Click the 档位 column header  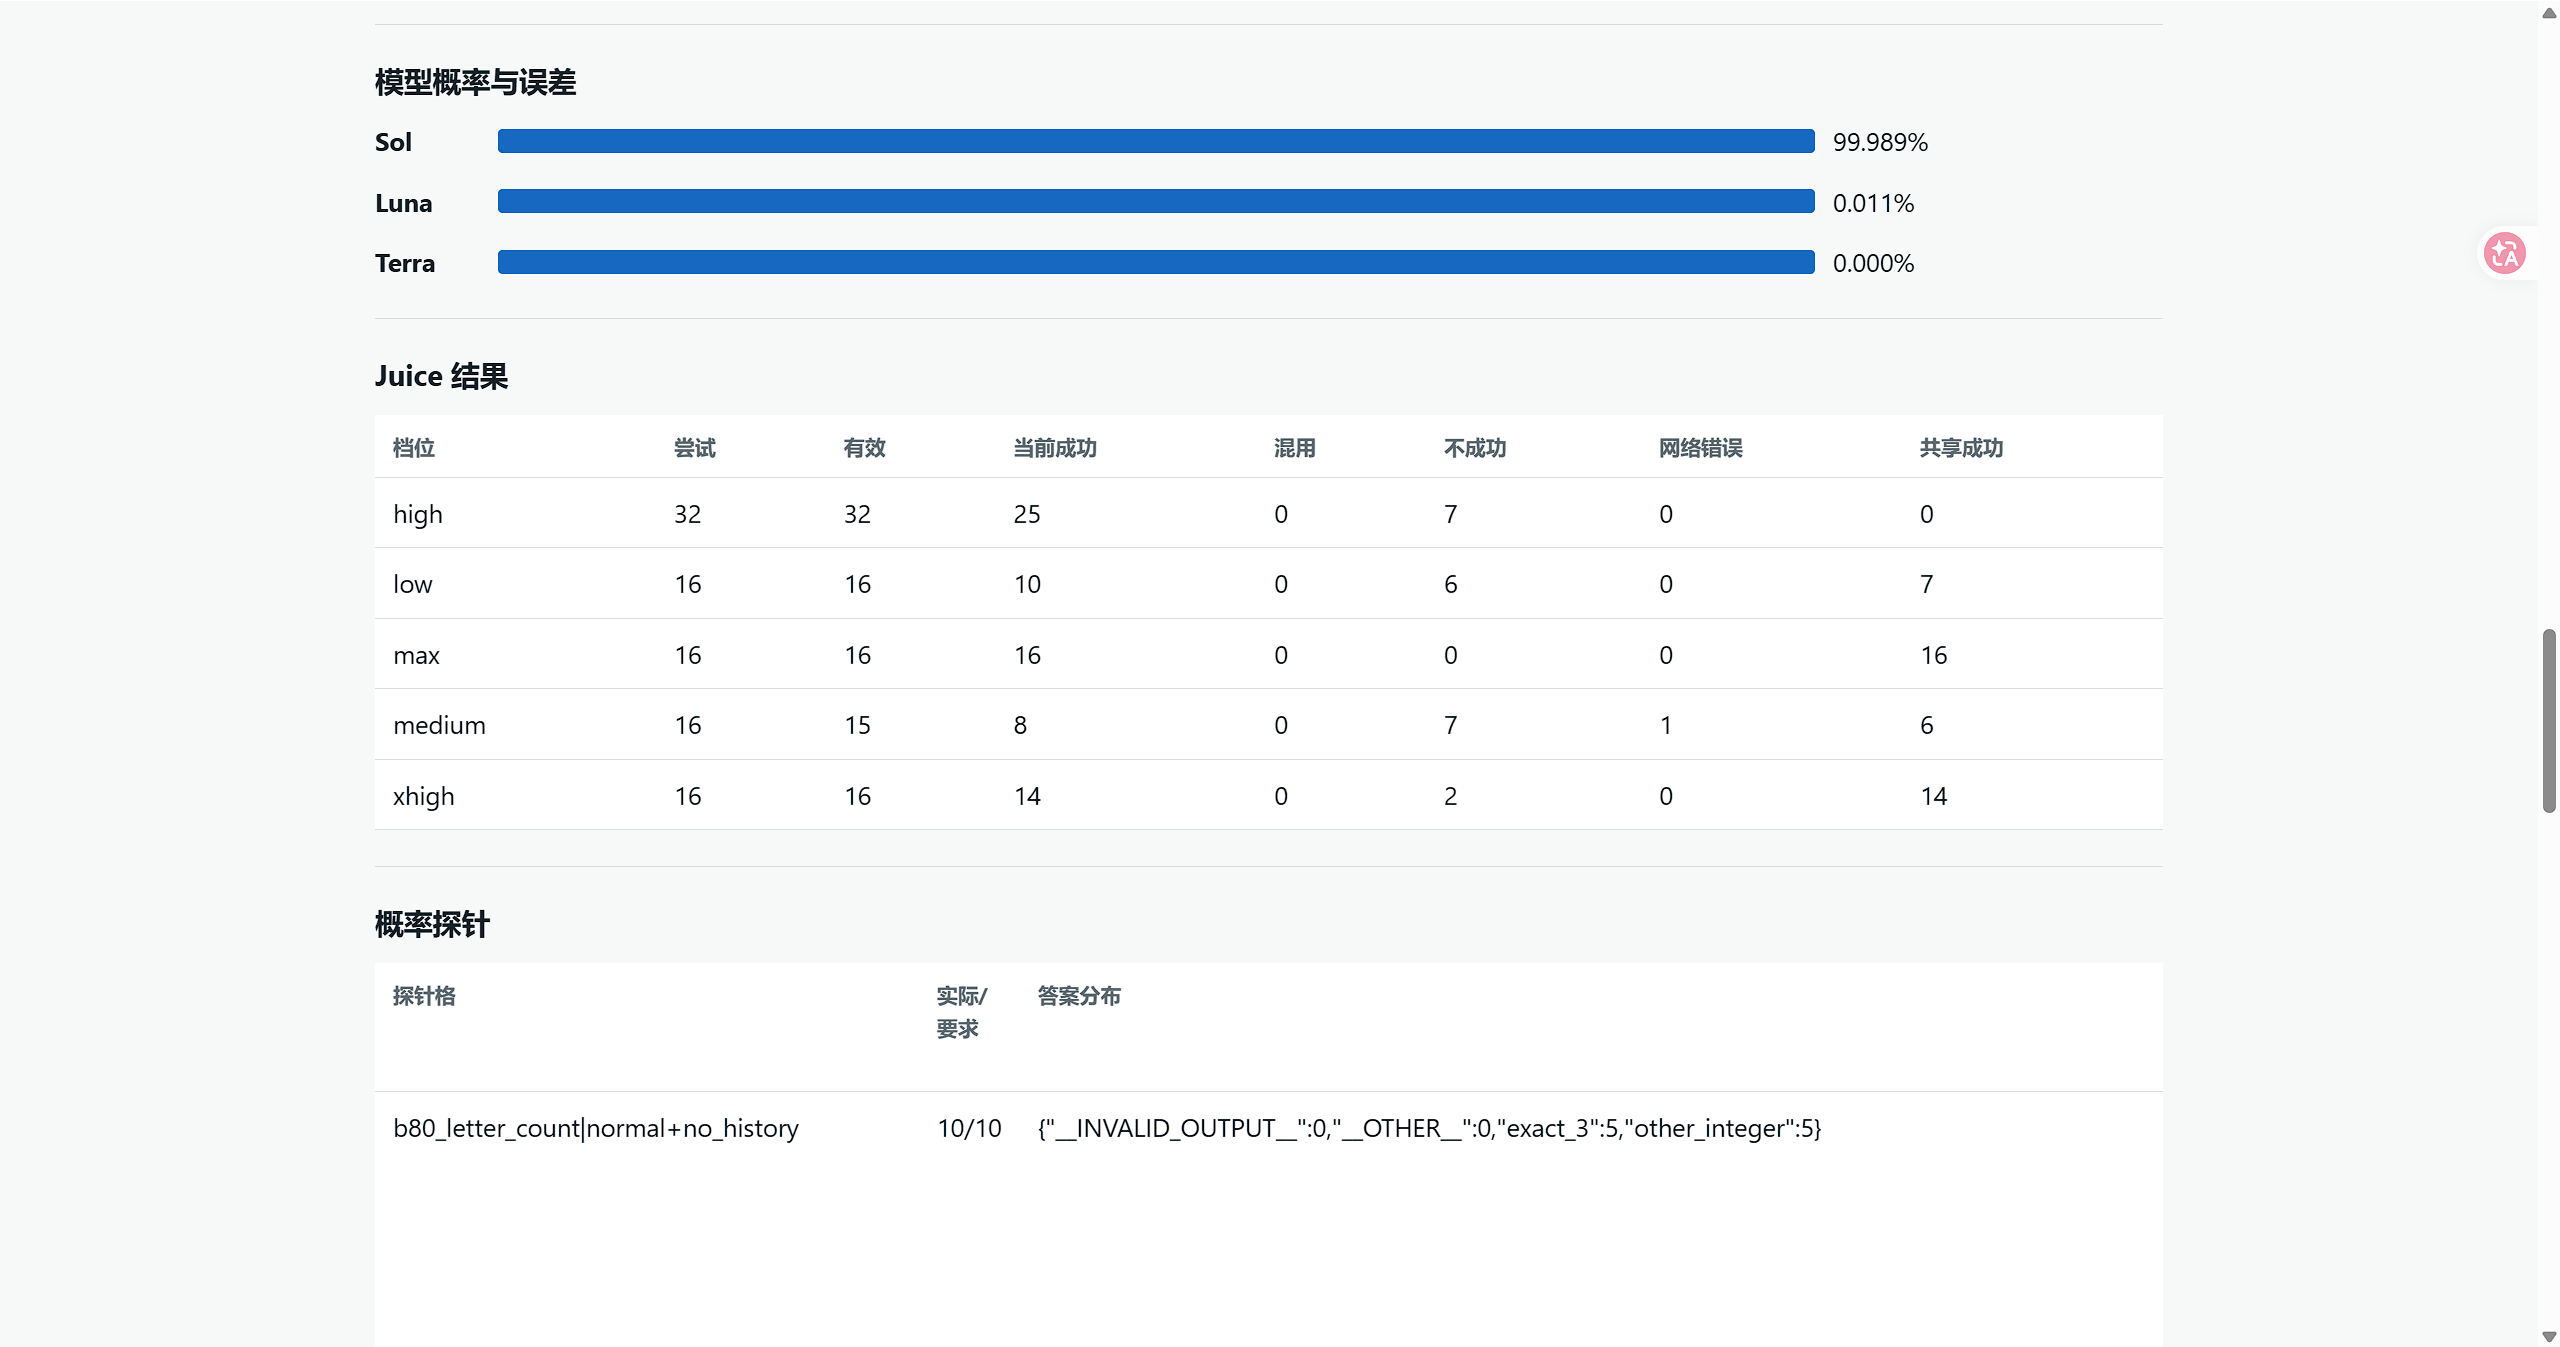pyautogui.click(x=414, y=448)
